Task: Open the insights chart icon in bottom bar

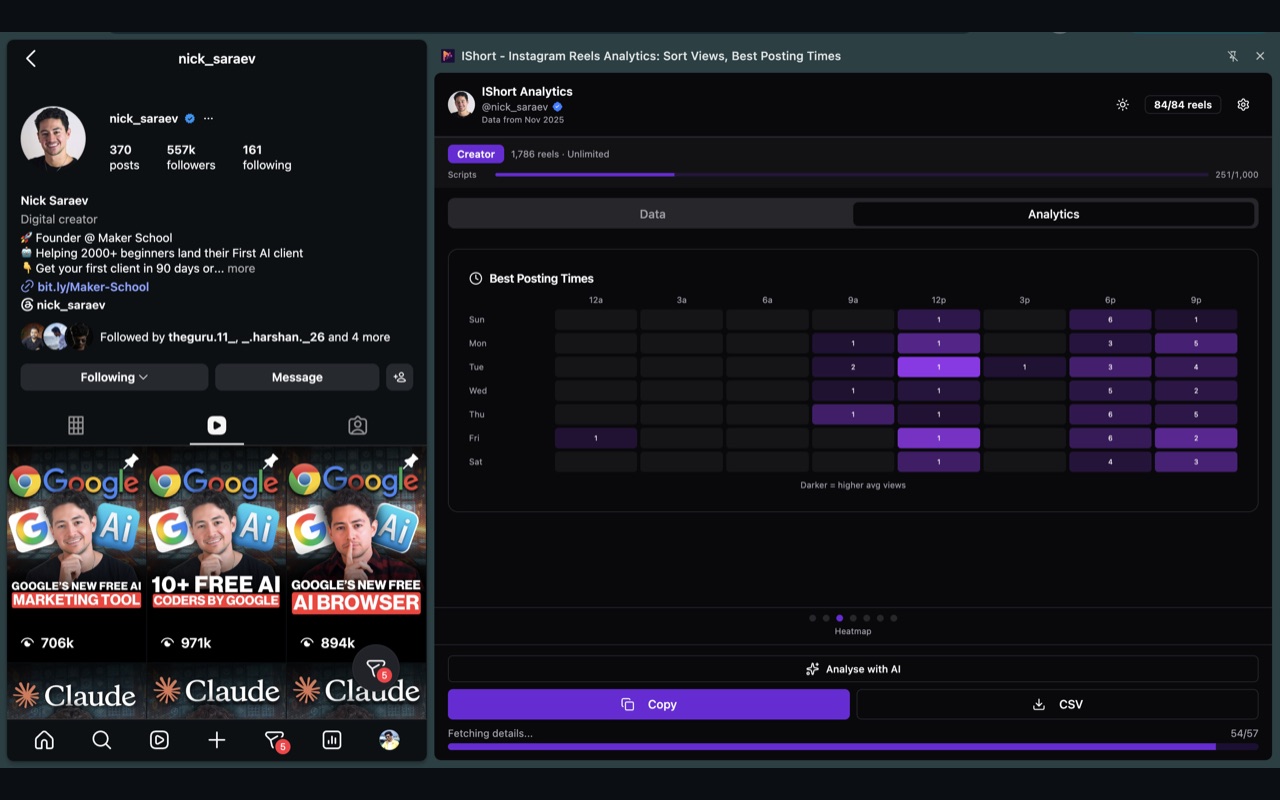Action: tap(332, 740)
